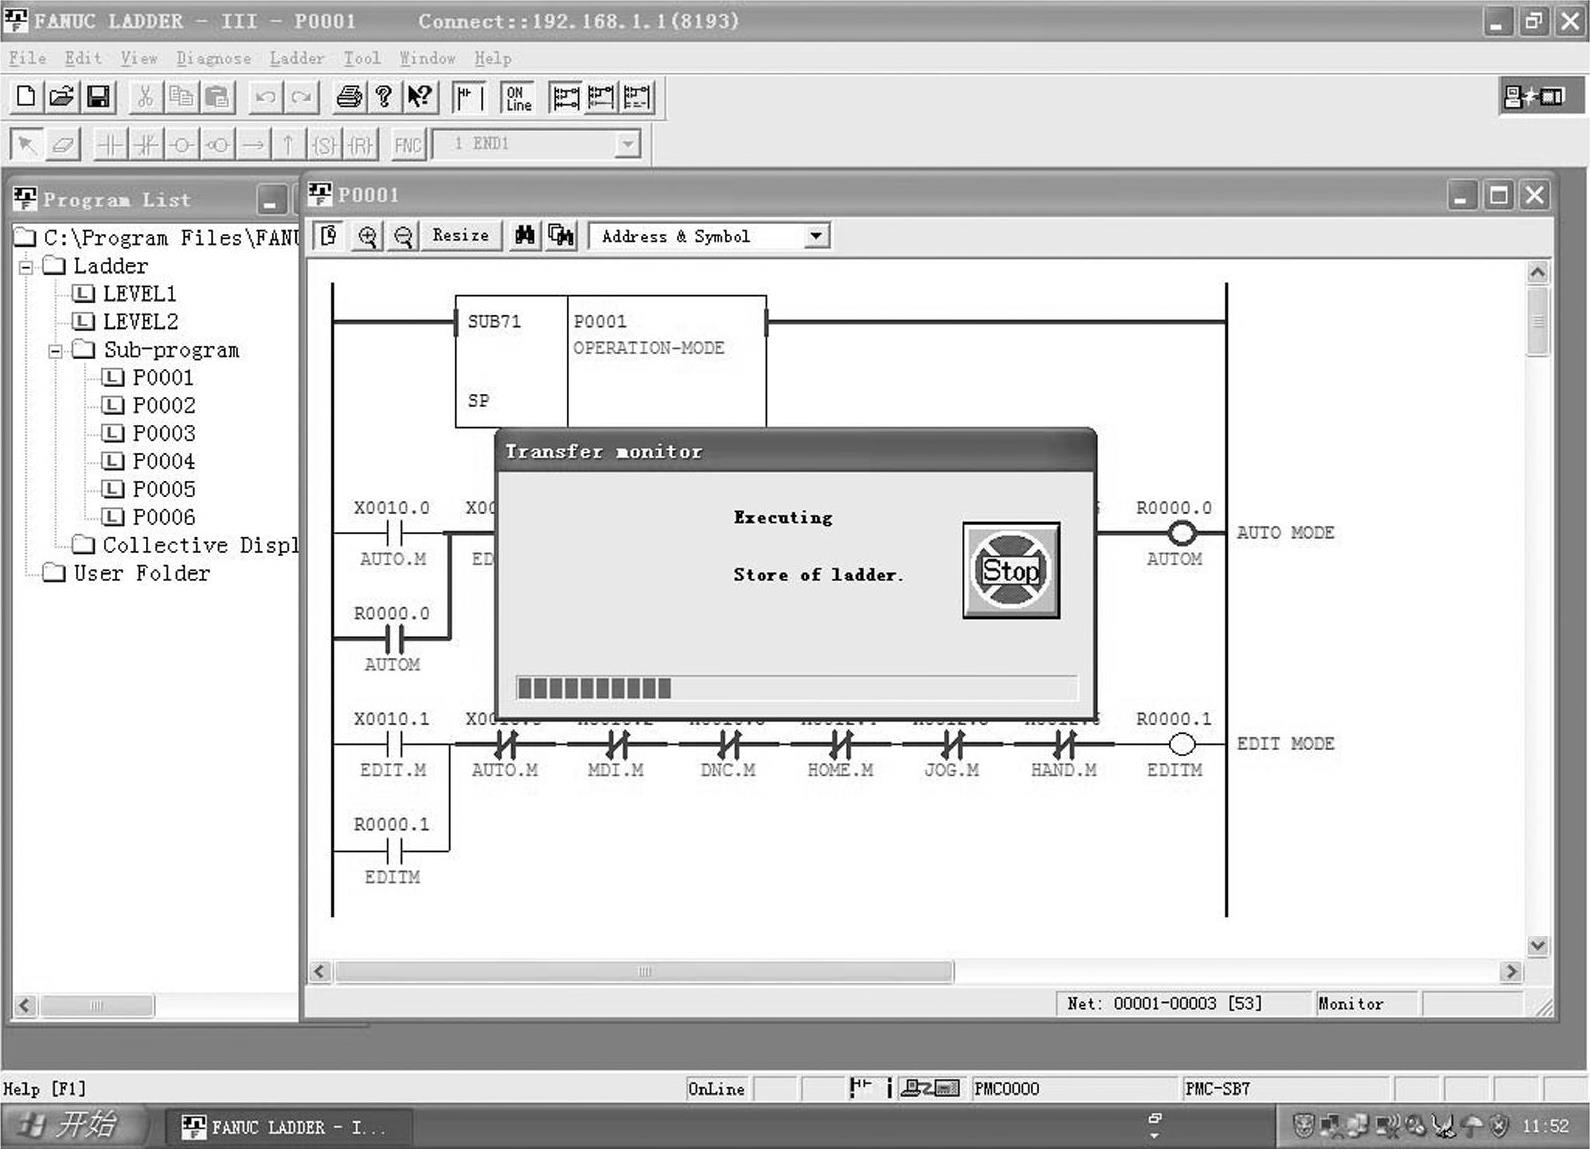Viewport: 1590px width, 1149px height.
Task: Toggle the ON Line button
Action: [517, 97]
